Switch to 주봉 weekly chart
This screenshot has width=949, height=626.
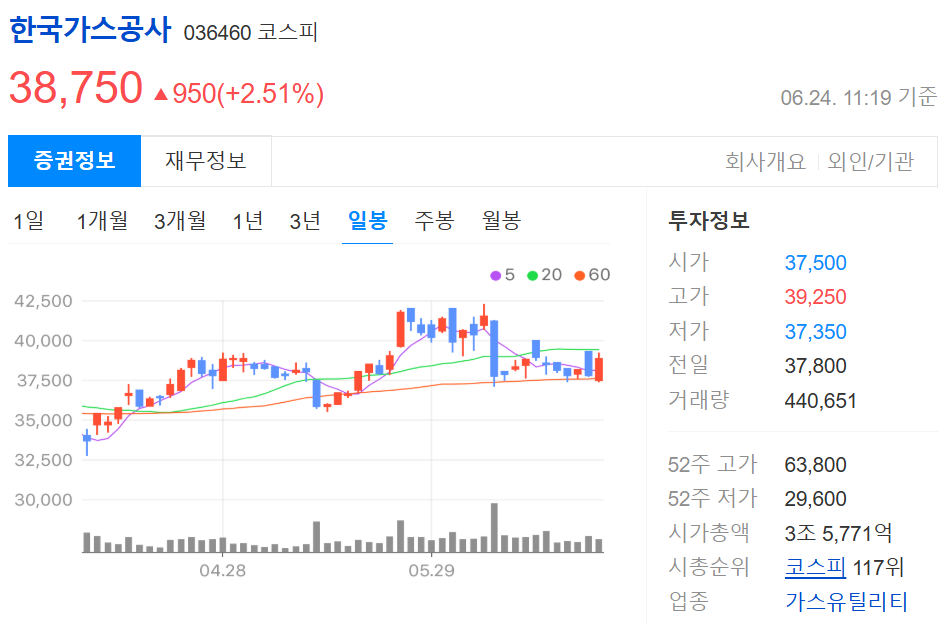coord(433,222)
